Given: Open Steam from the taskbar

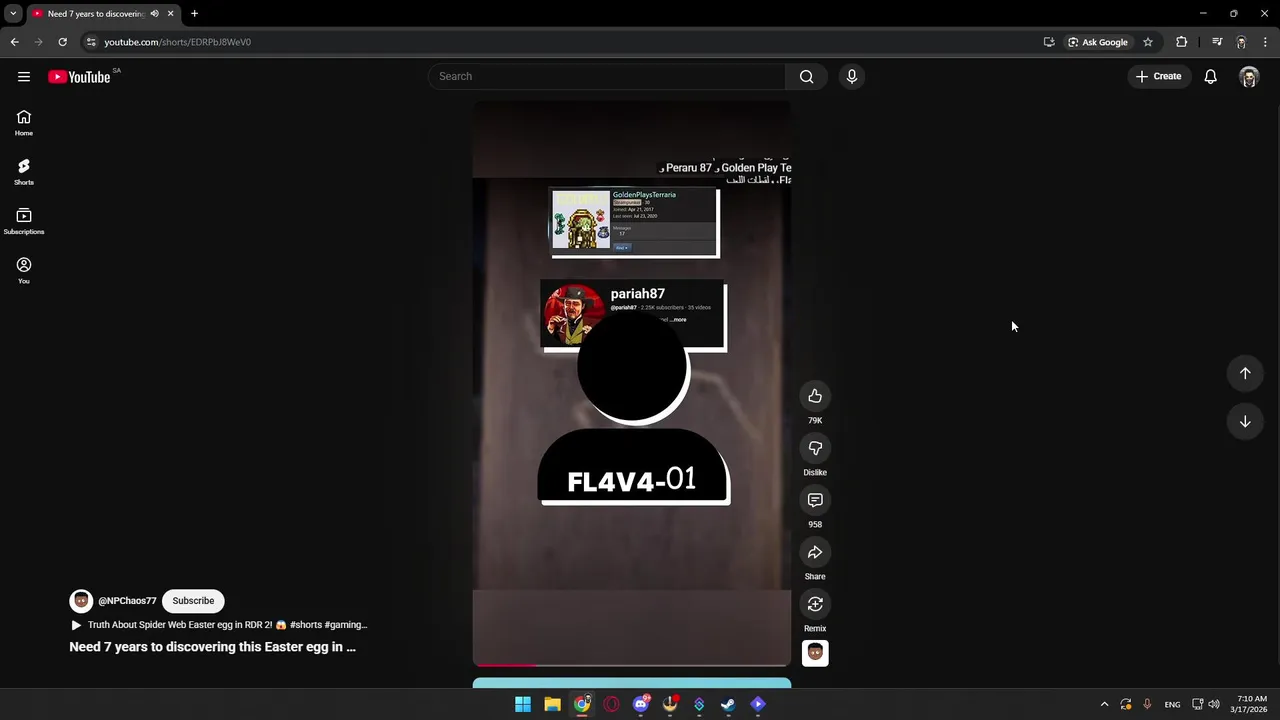Looking at the screenshot, I should 729,704.
